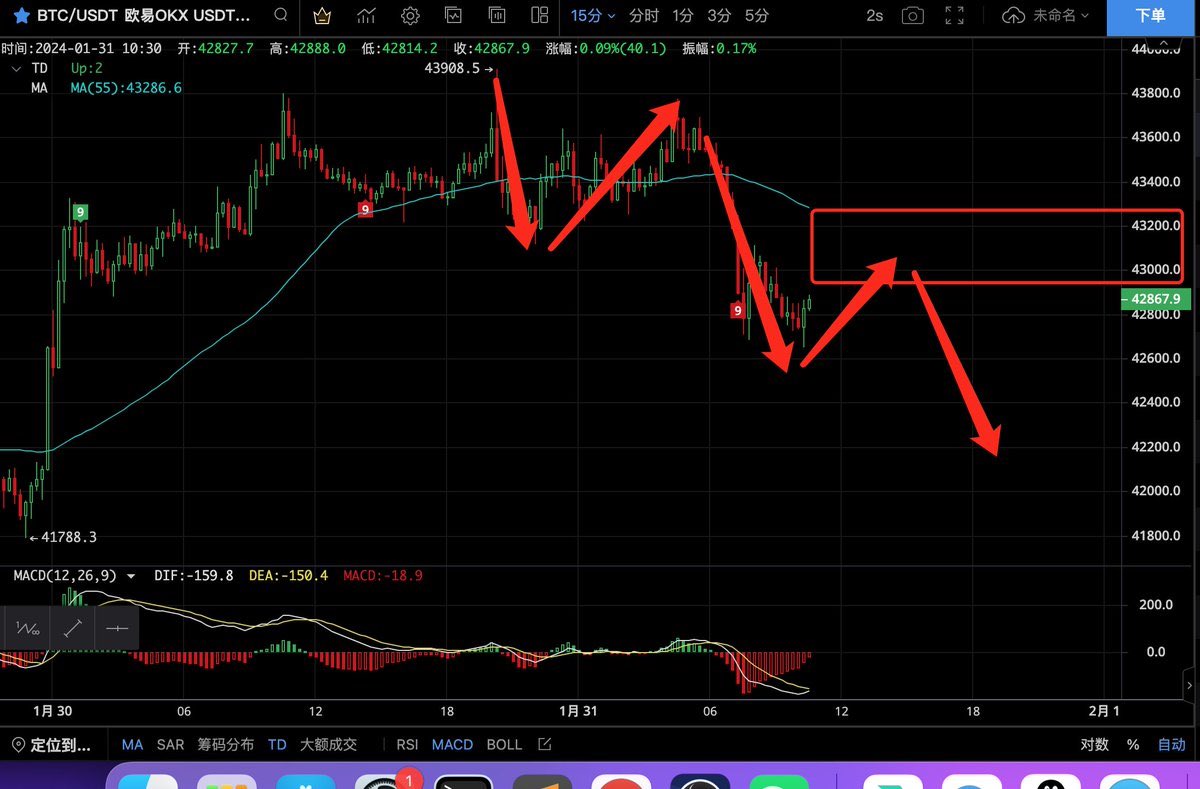Image resolution: width=1200 pixels, height=789 pixels.
Task: Open the crown VIP features icon
Action: pyautogui.click(x=322, y=16)
